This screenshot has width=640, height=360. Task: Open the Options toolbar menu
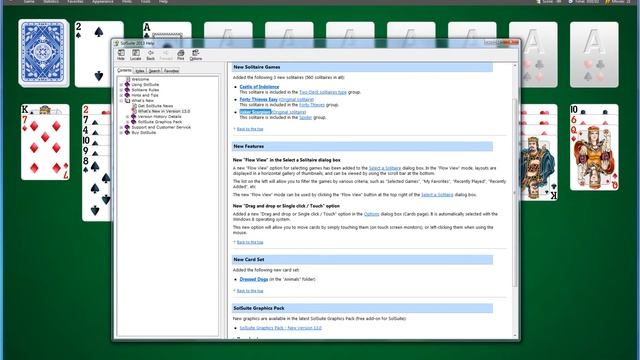click(196, 55)
